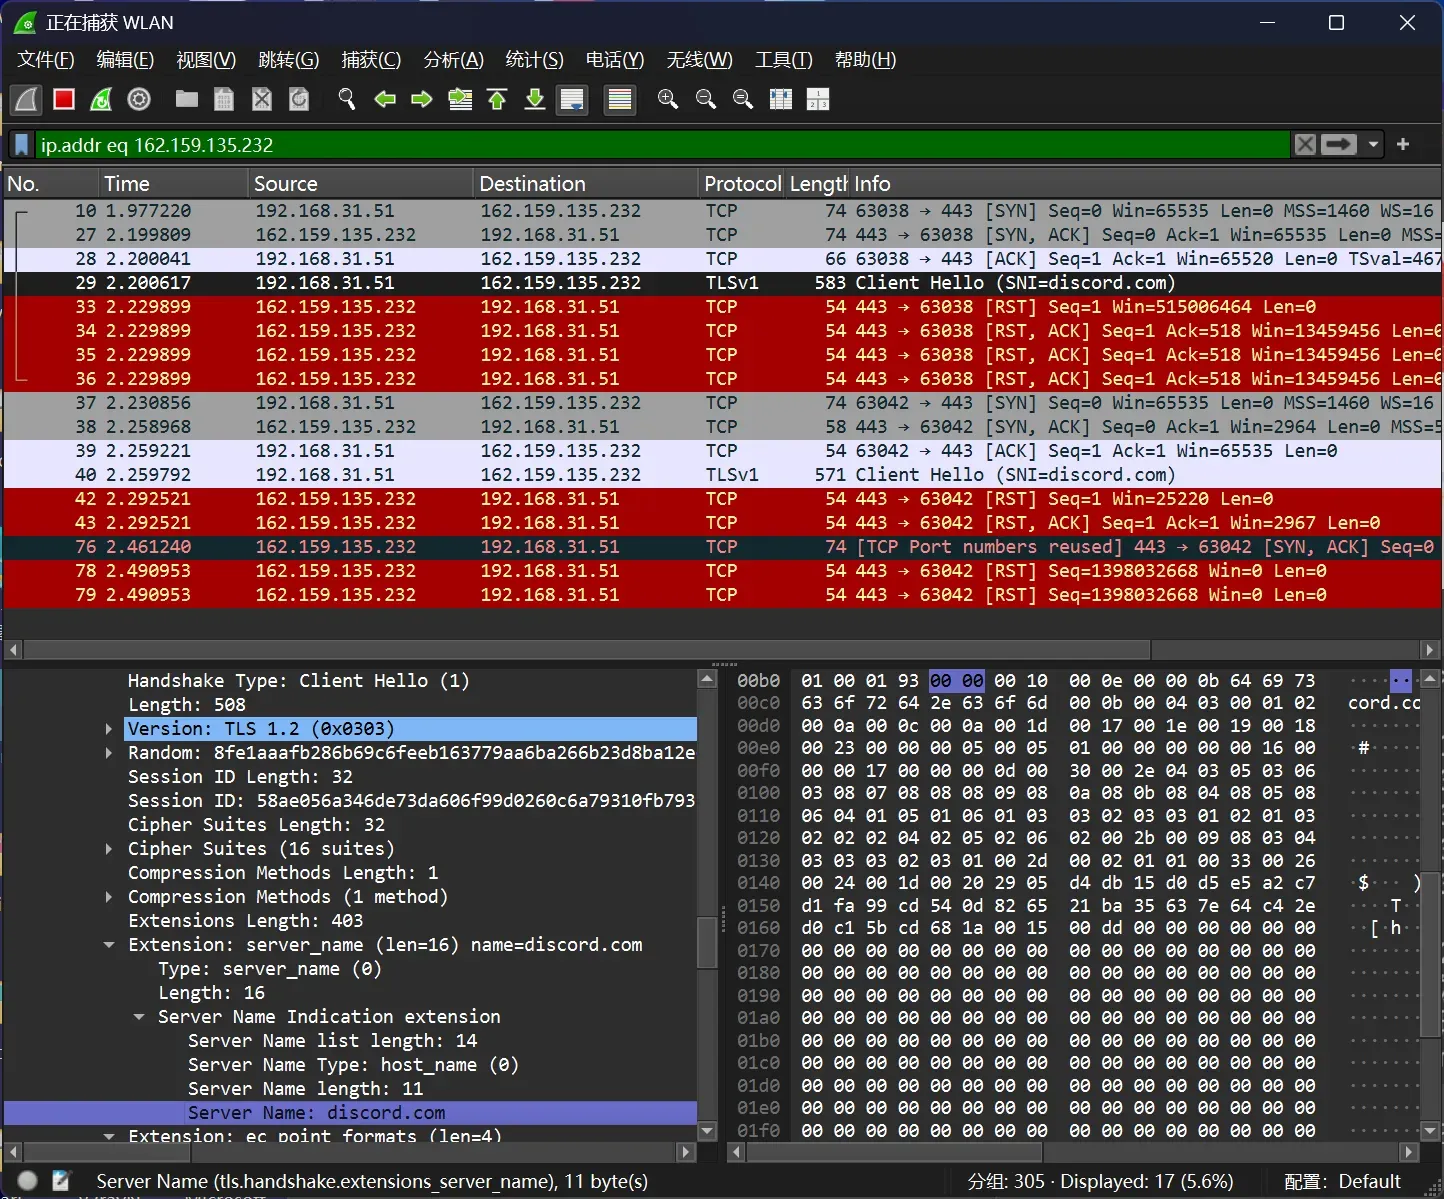Screen dimensions: 1444x1199
Task: Toggle packet list coloring rules
Action: click(620, 99)
